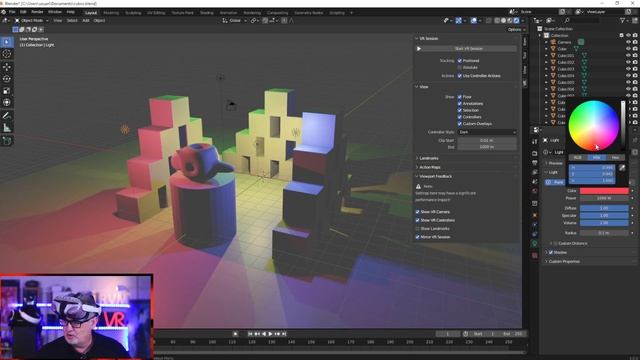The image size is (640, 360).
Task: Jump to the timeline start frame
Action: [x=250, y=334]
